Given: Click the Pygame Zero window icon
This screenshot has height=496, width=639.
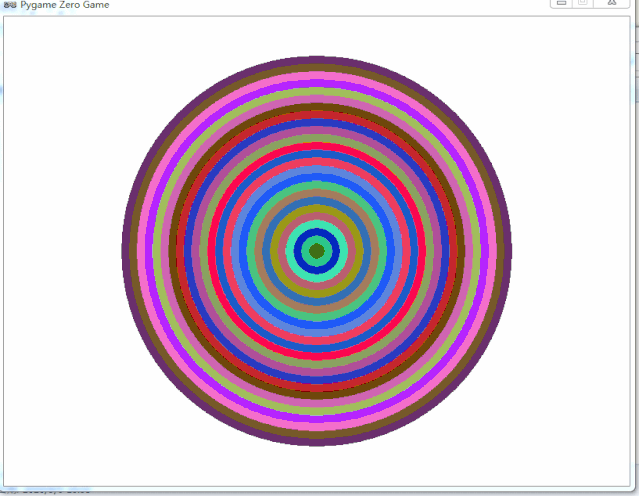Looking at the screenshot, I should [x=10, y=5].
